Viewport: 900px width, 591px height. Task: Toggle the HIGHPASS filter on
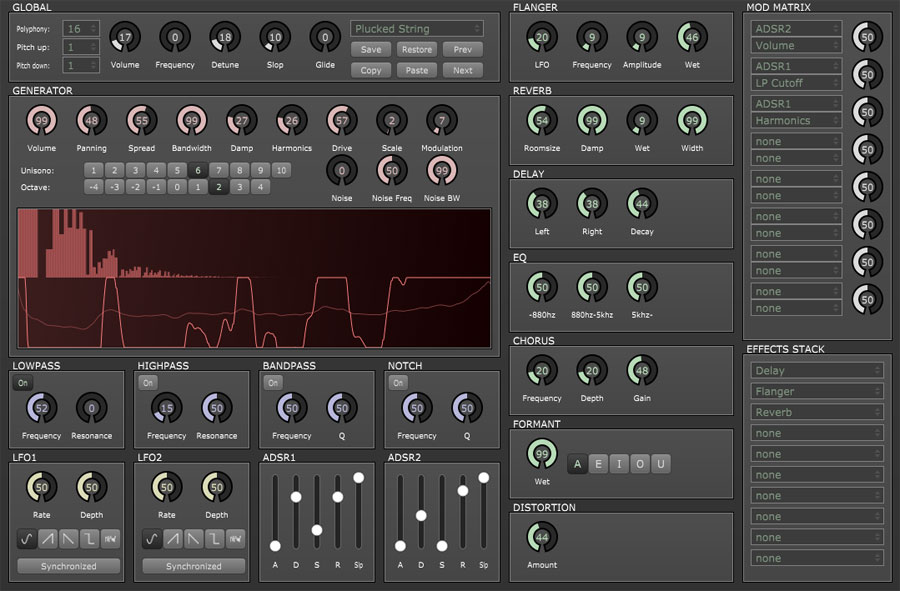point(147,383)
